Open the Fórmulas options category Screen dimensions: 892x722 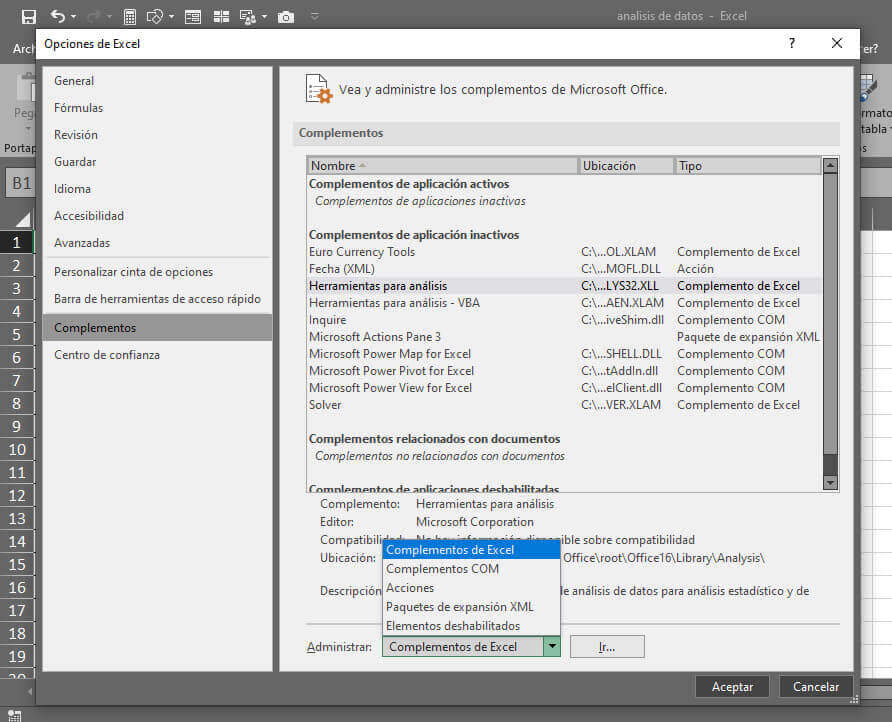tap(79, 108)
